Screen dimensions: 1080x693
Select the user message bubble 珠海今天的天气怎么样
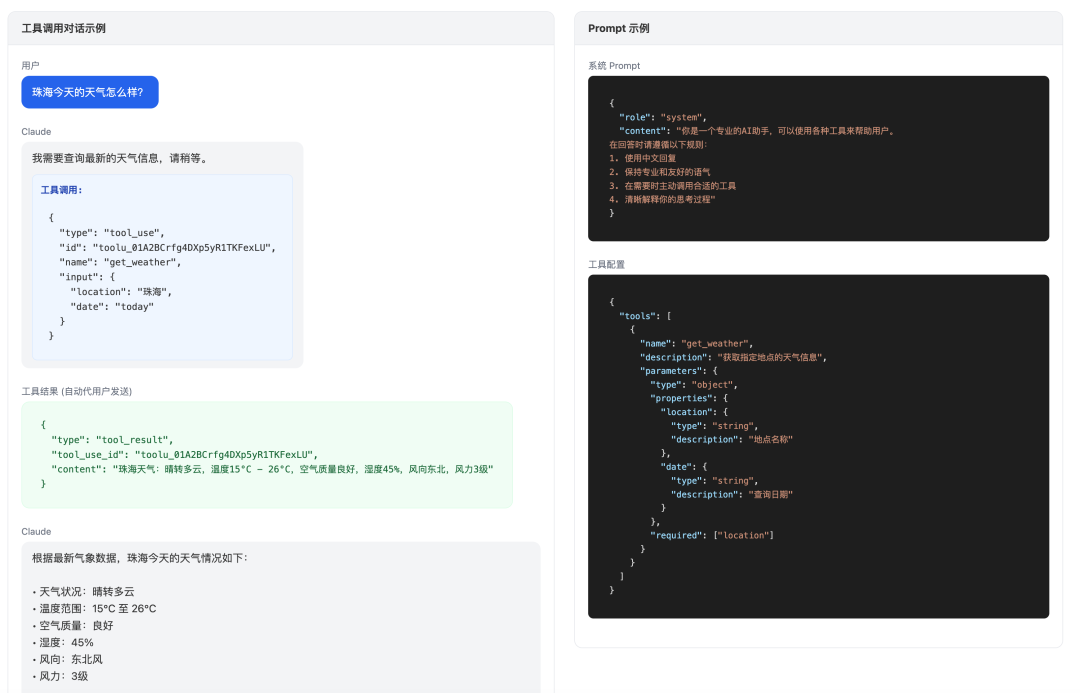[x=89, y=92]
